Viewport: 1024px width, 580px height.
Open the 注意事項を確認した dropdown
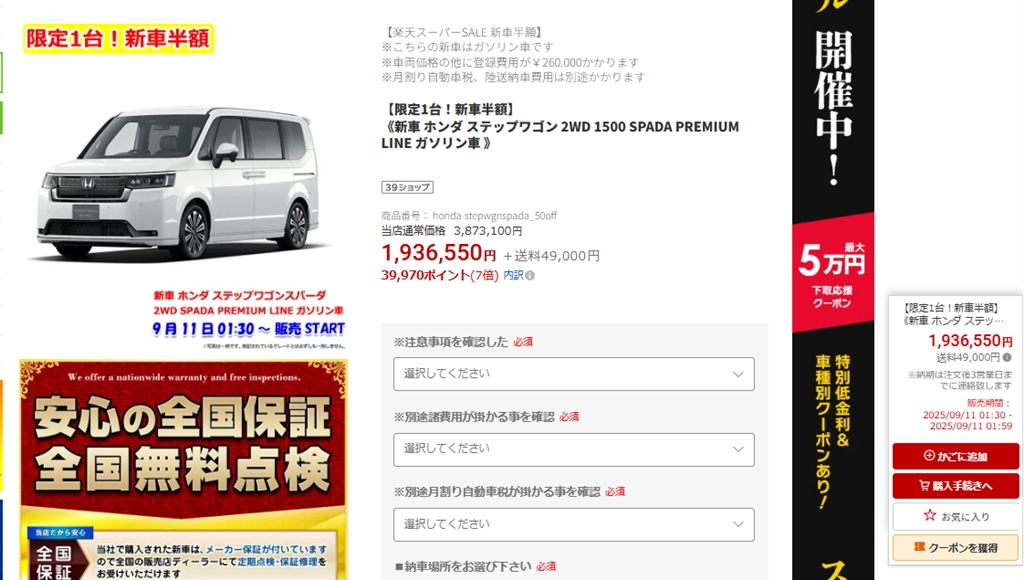(x=573, y=374)
